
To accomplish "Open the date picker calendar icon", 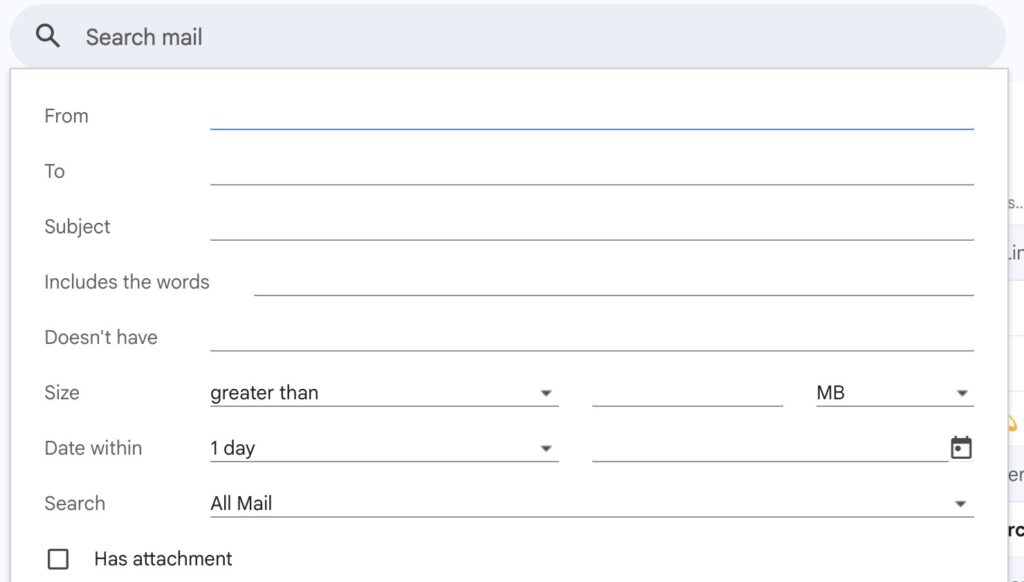I will 961,448.
